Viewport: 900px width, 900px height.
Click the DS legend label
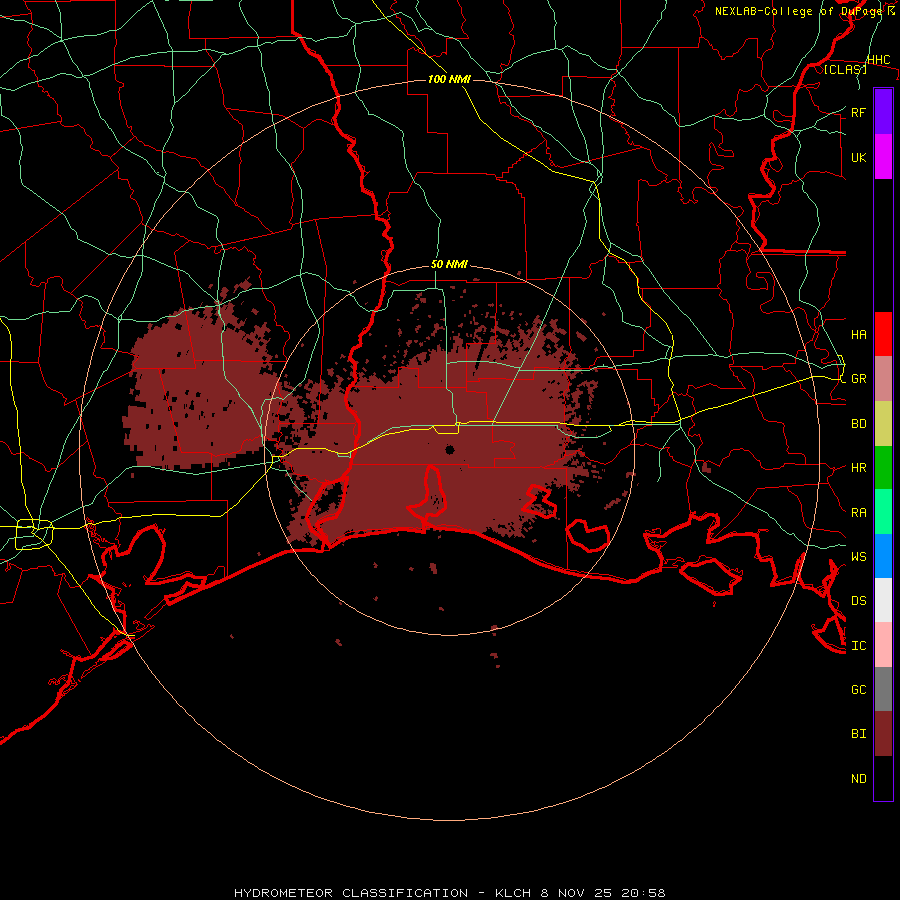coord(858,601)
